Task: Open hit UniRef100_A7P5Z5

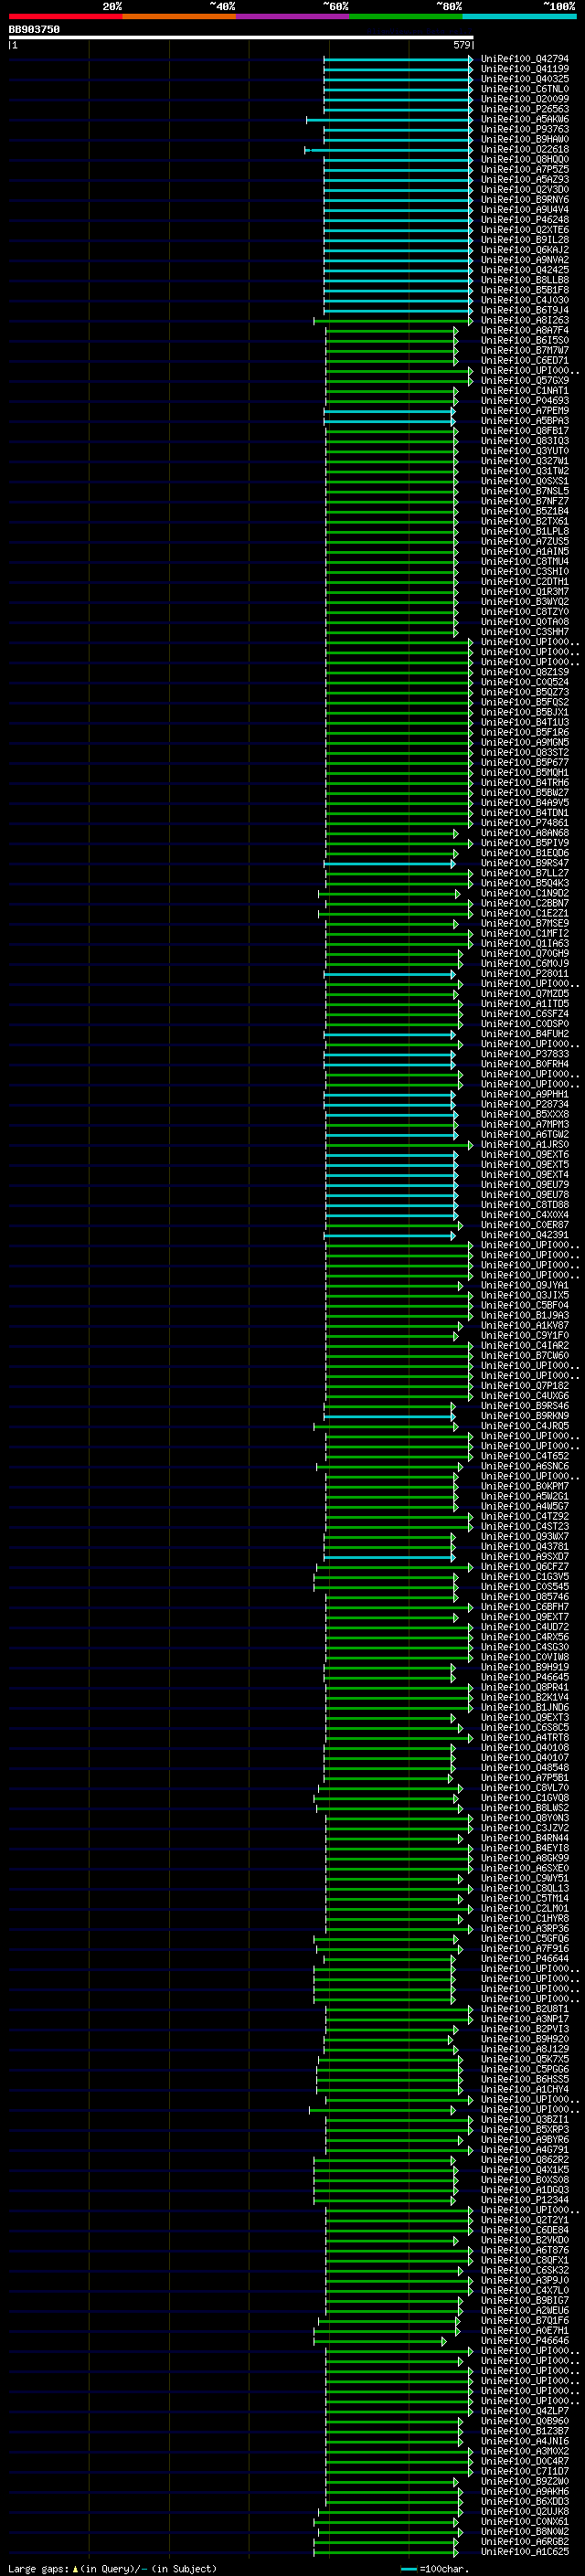Action: 524,170
